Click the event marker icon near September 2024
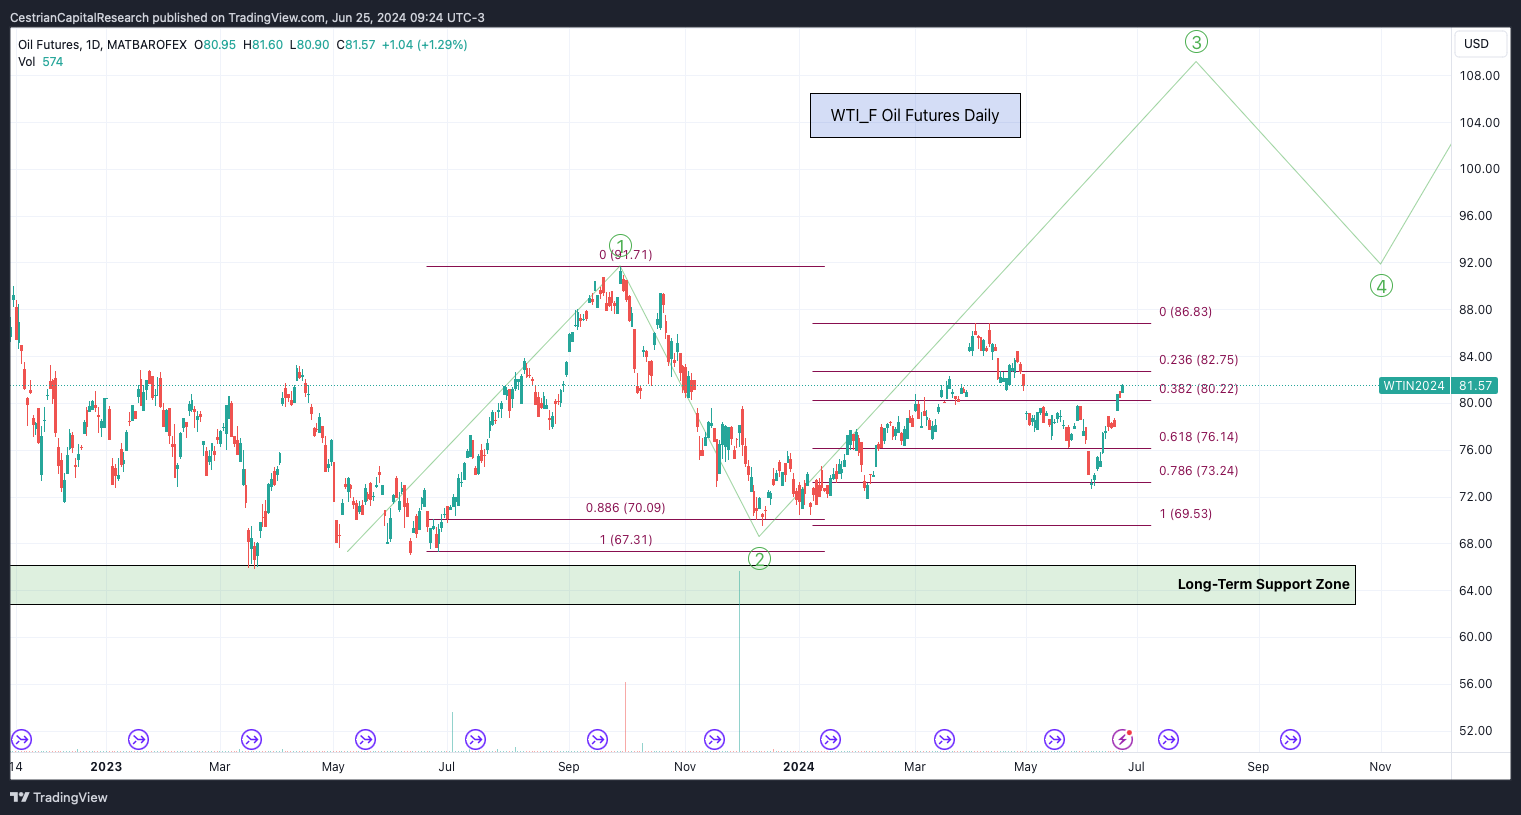 tap(1290, 740)
